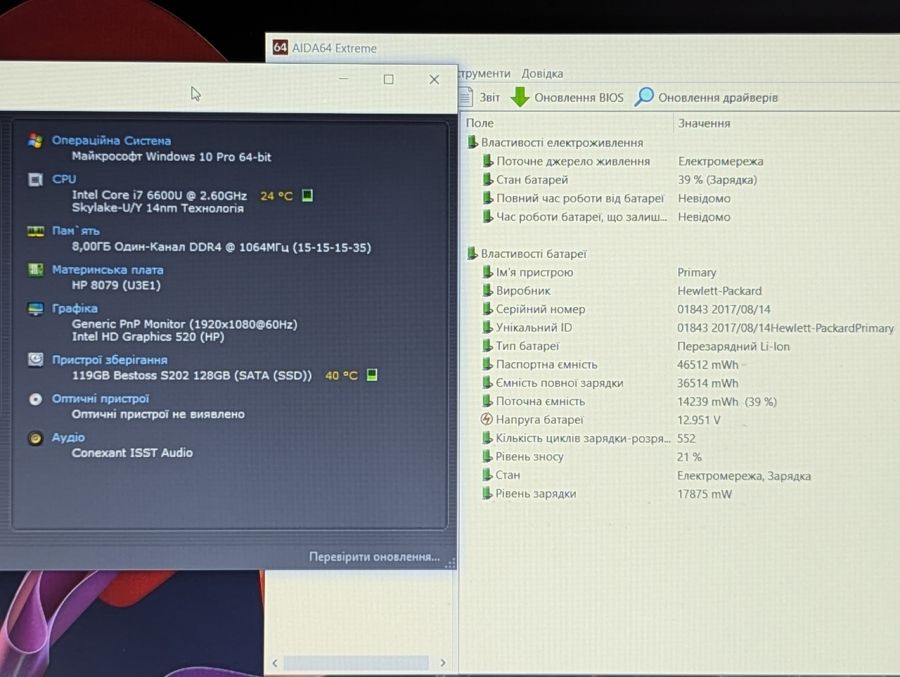The image size is (900, 677).
Task: Select the Стан row battery icon
Action: click(x=487, y=475)
